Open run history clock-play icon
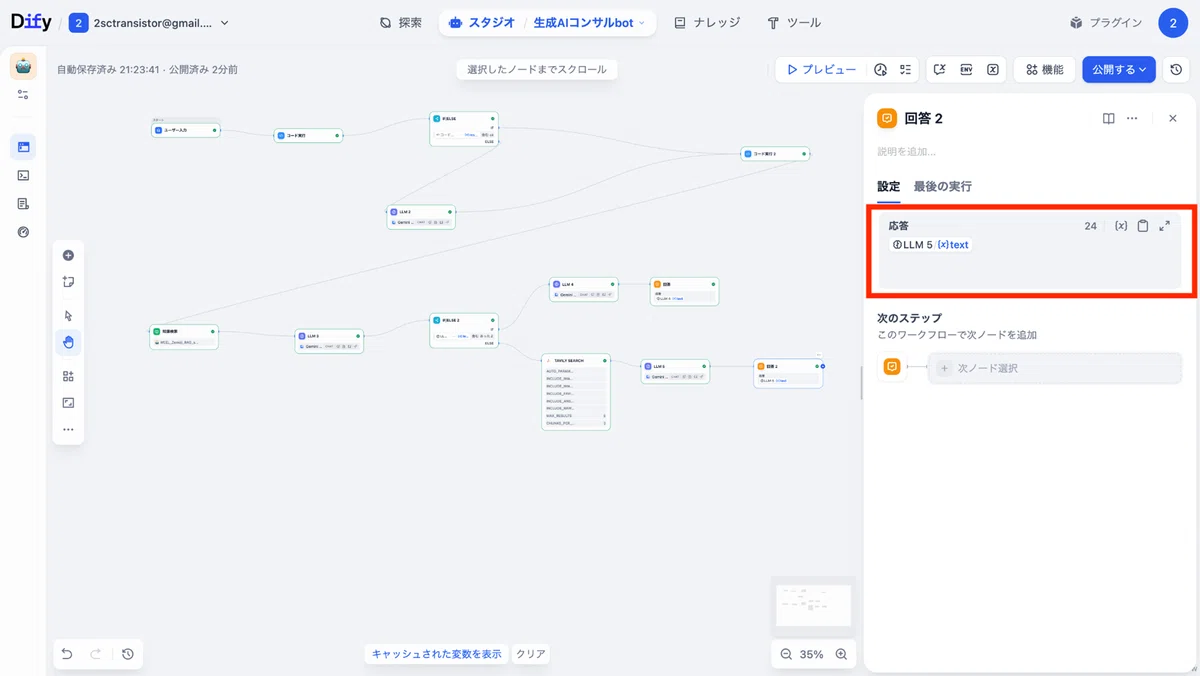The height and width of the screenshot is (676, 1200). coord(880,70)
